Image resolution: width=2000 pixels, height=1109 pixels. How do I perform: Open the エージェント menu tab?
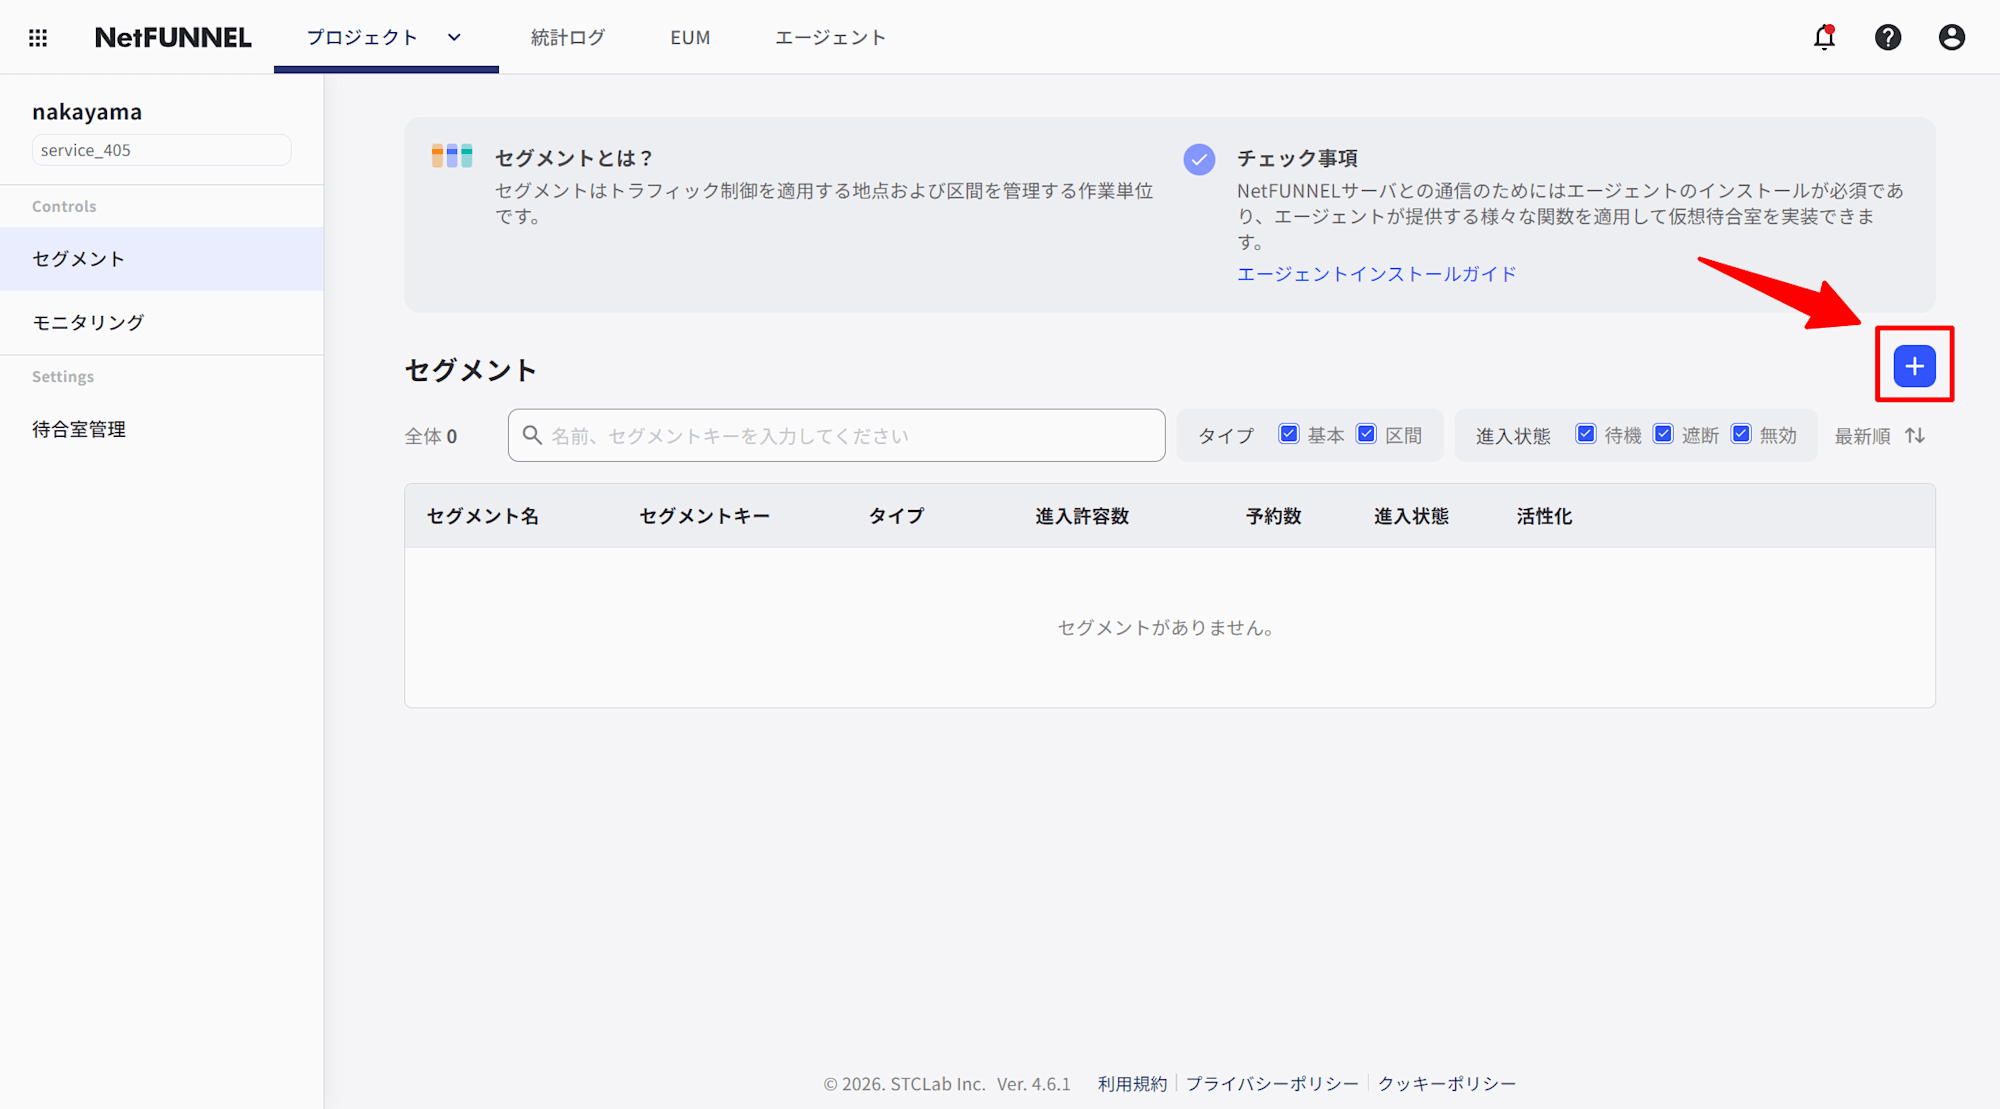(830, 38)
